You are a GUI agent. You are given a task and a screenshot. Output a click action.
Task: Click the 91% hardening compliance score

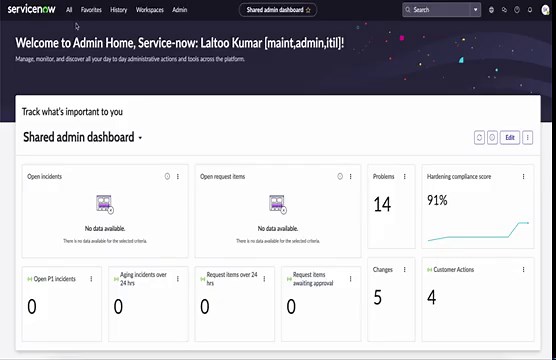click(437, 200)
